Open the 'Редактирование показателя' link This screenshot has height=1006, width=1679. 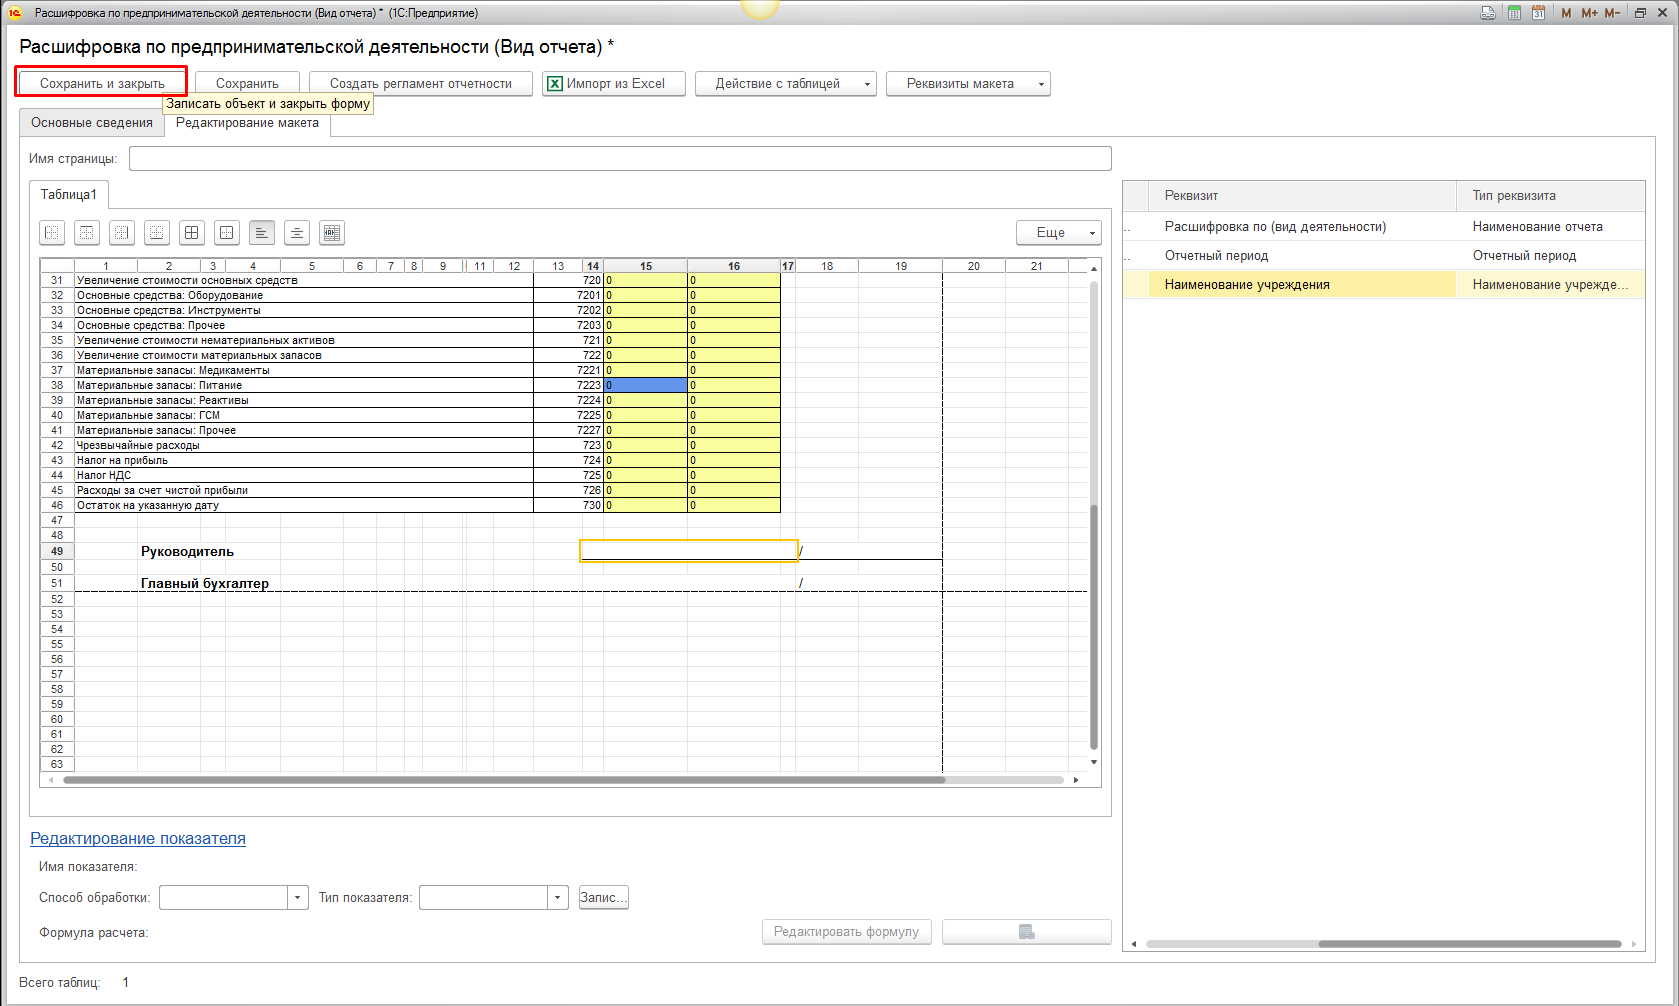(138, 839)
